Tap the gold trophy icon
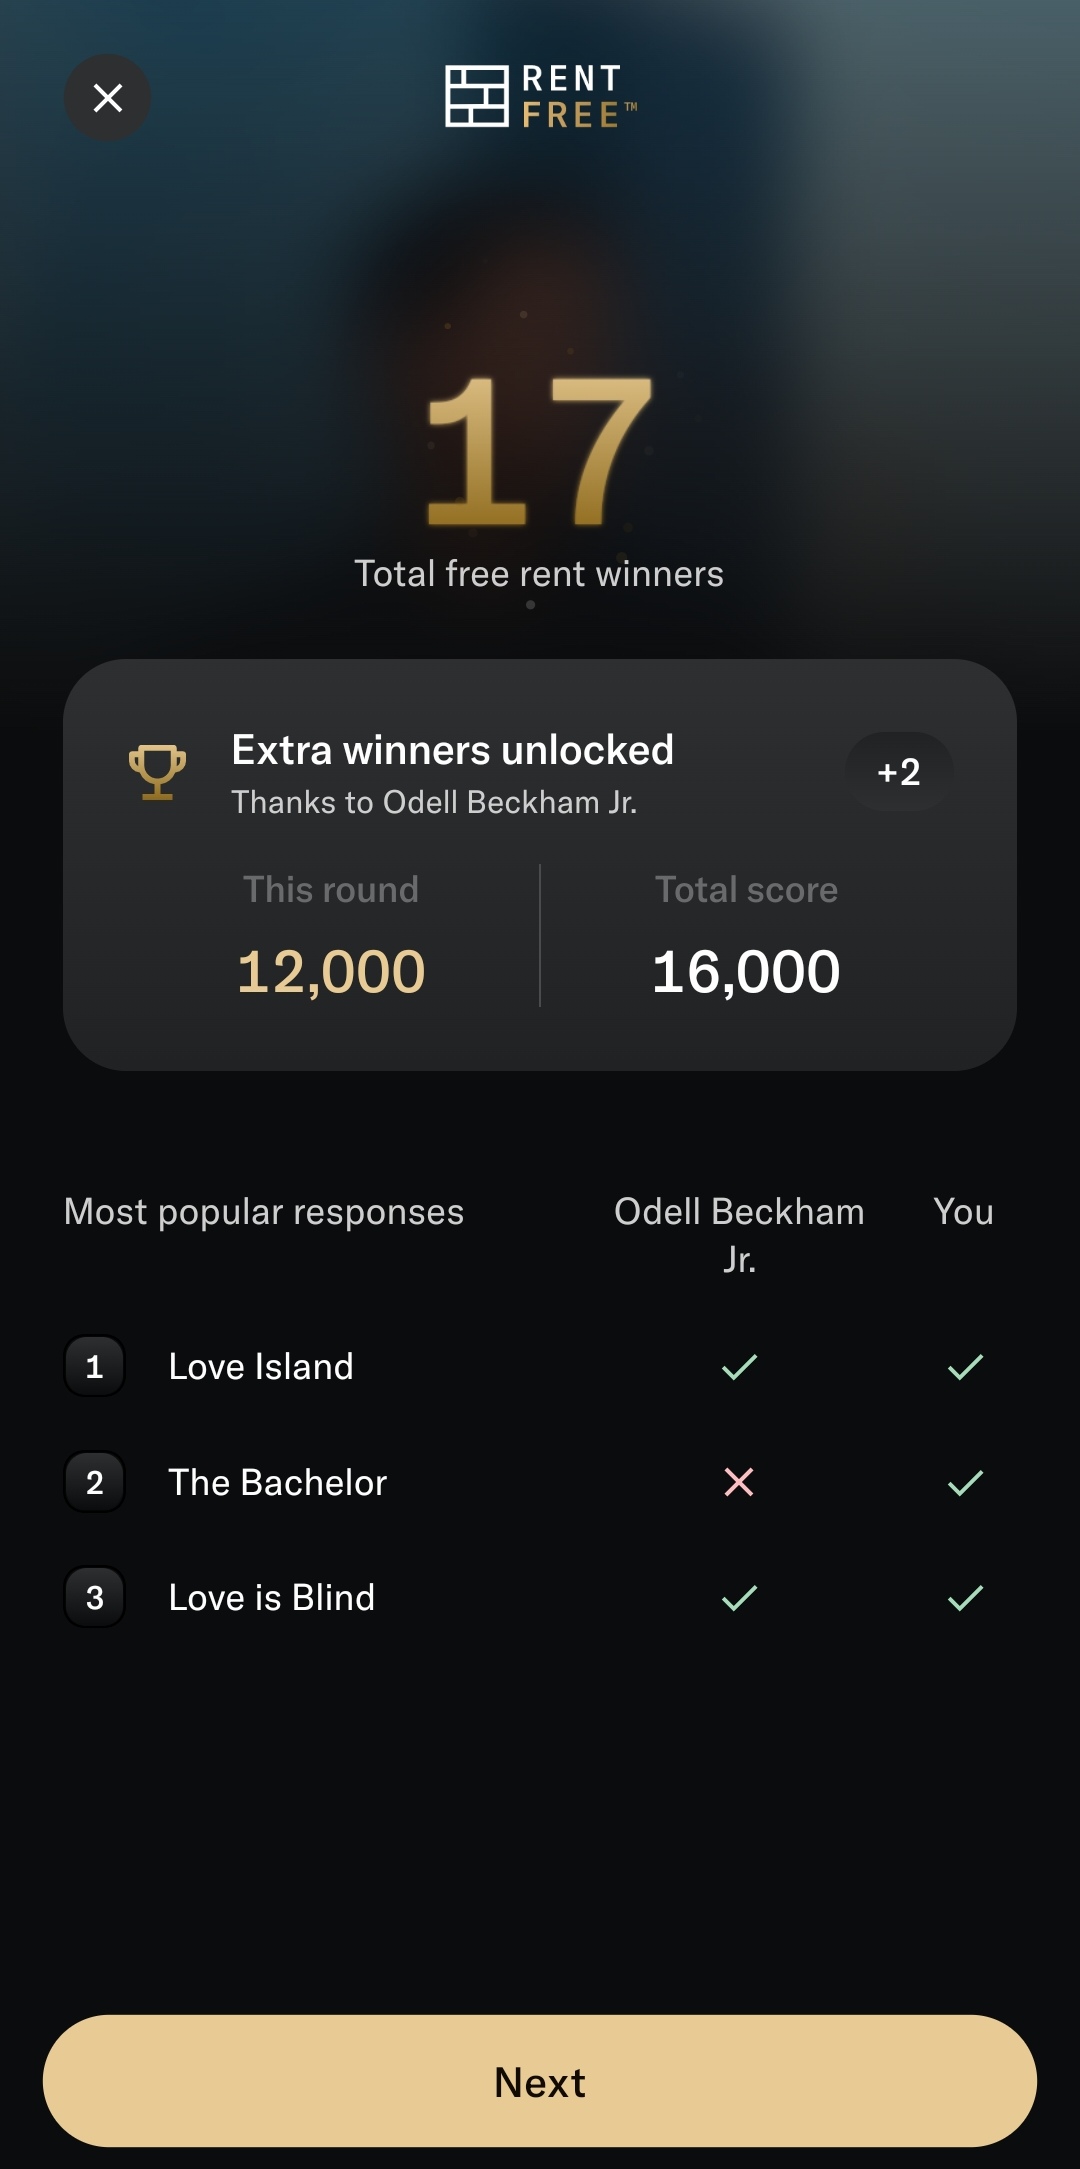The image size is (1080, 2169). coord(157,772)
